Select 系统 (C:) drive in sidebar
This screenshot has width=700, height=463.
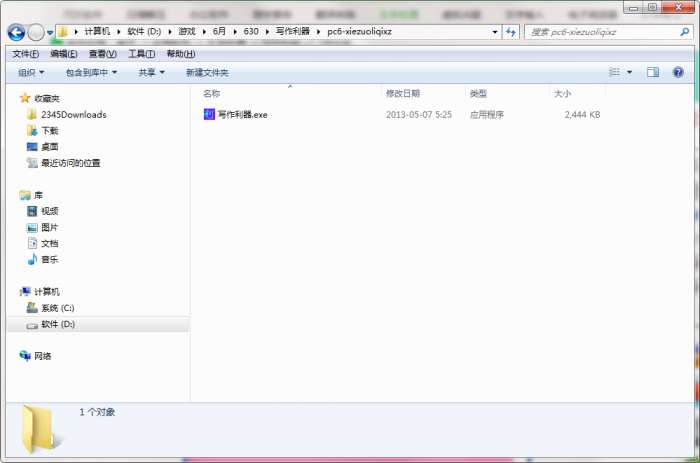coord(57,308)
